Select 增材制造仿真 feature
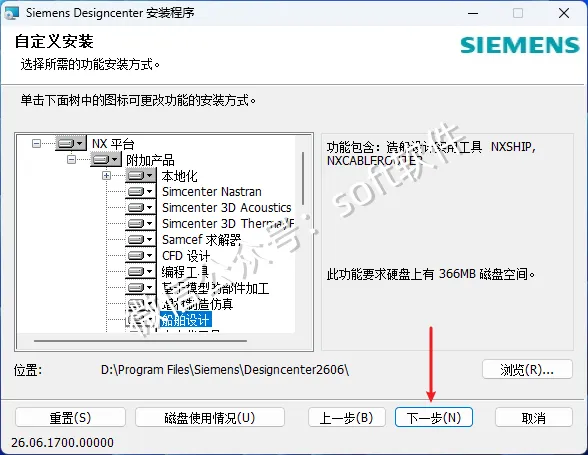This screenshot has width=588, height=455. 197,304
